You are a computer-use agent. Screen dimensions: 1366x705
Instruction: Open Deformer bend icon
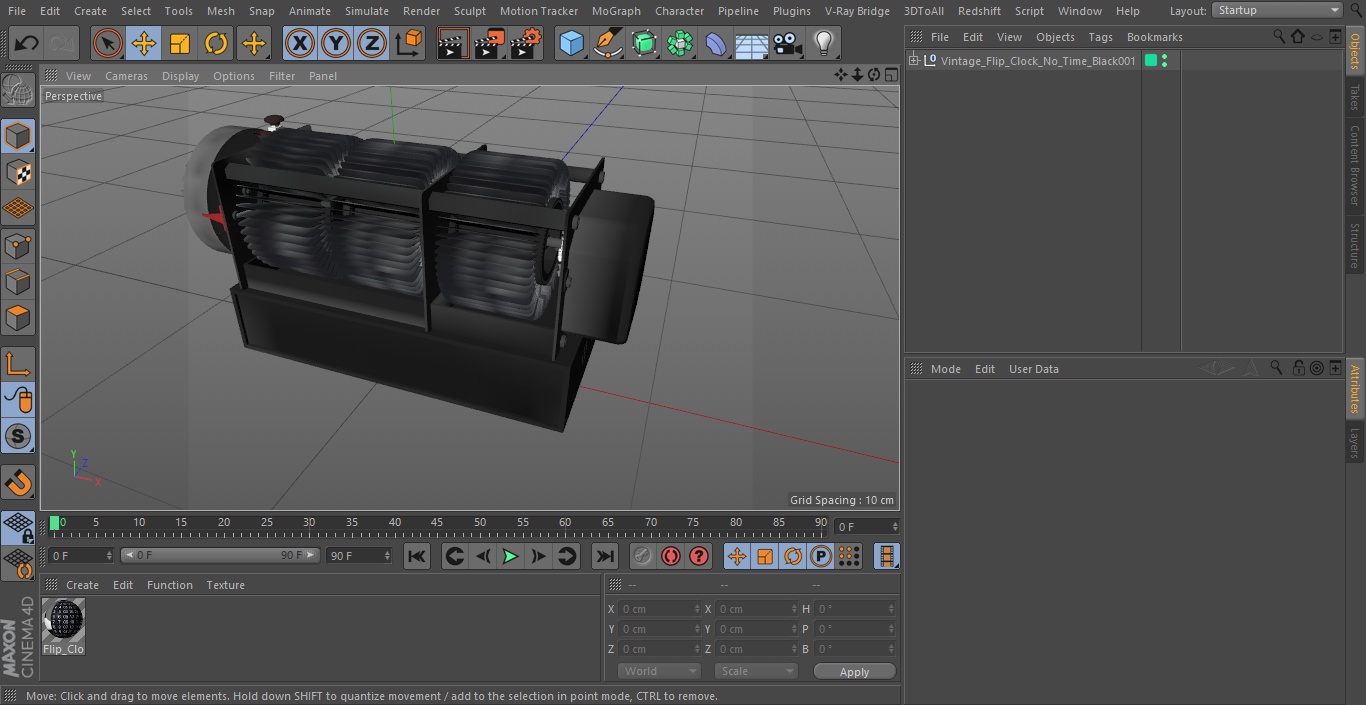point(716,43)
